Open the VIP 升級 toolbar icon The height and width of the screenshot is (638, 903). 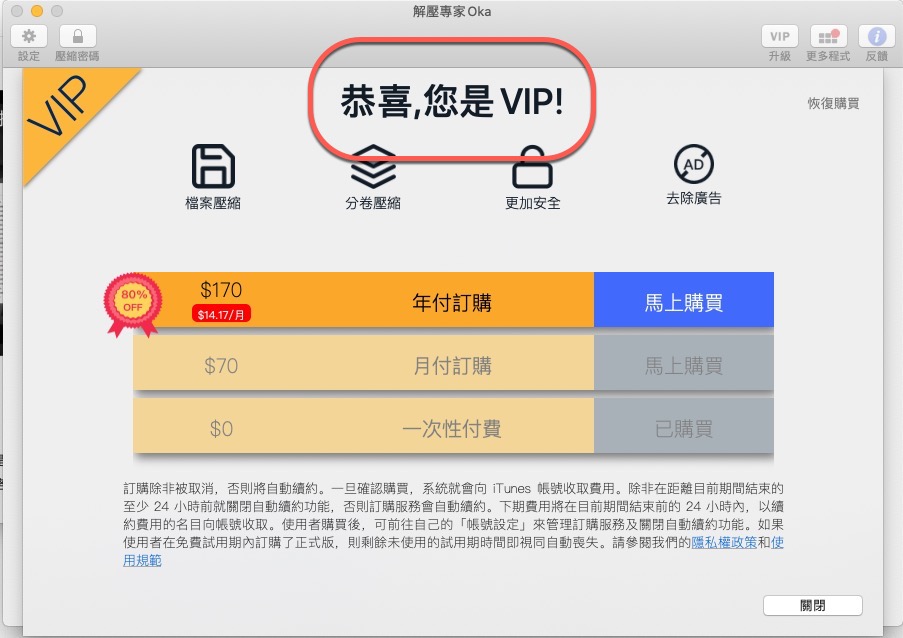coord(779,36)
